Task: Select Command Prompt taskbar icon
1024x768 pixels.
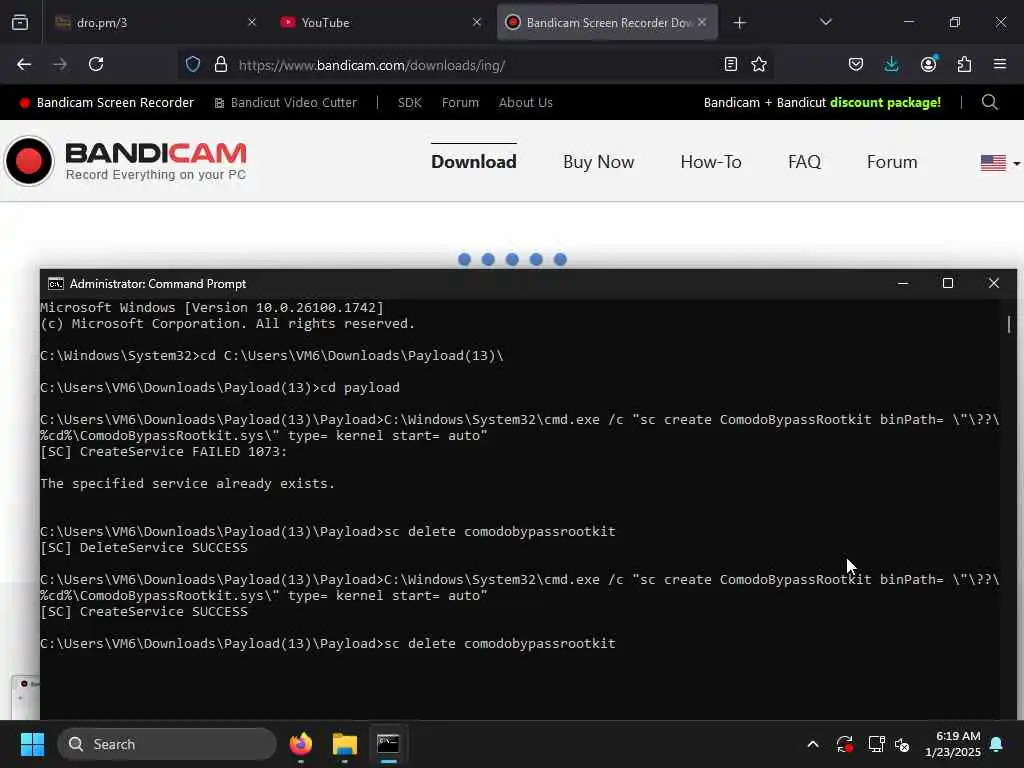Action: pos(389,744)
